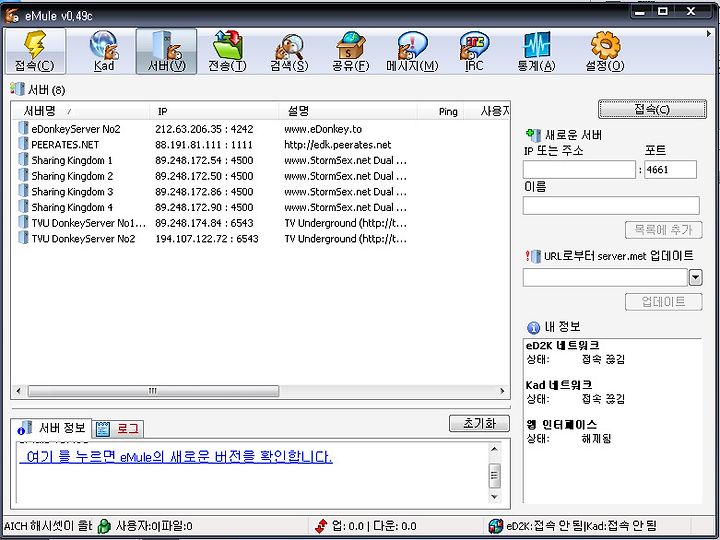Sort list by 설명 column header
The width and height of the screenshot is (720, 540).
click(348, 111)
